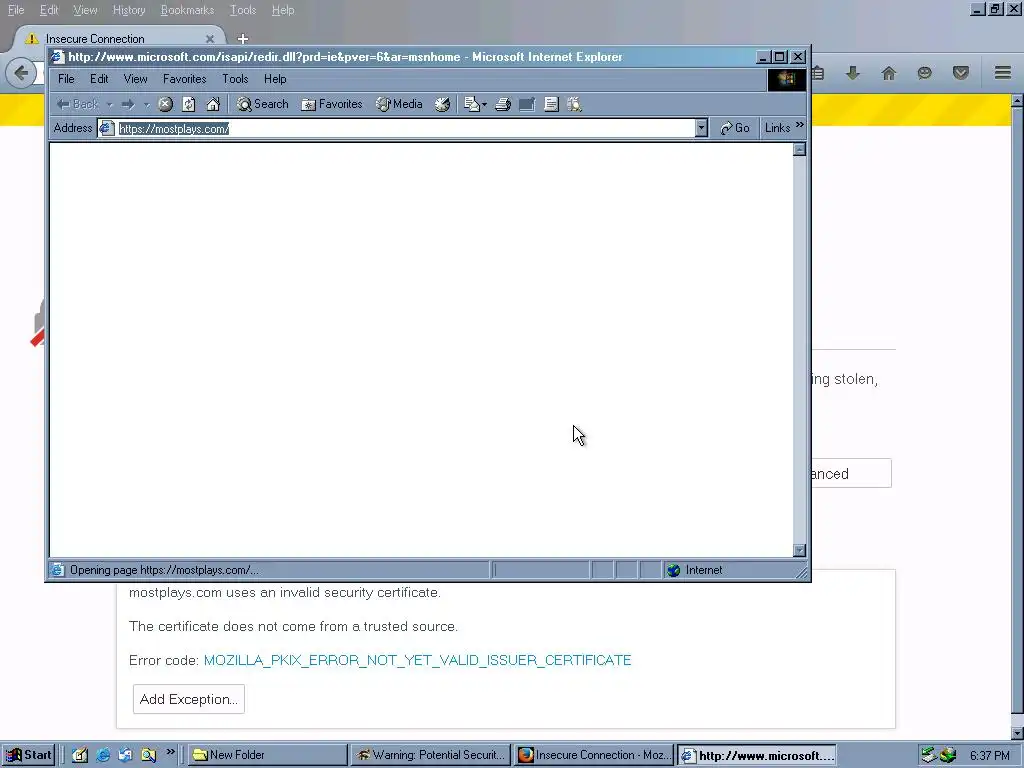Click the IE Back arrow button

tap(77, 104)
